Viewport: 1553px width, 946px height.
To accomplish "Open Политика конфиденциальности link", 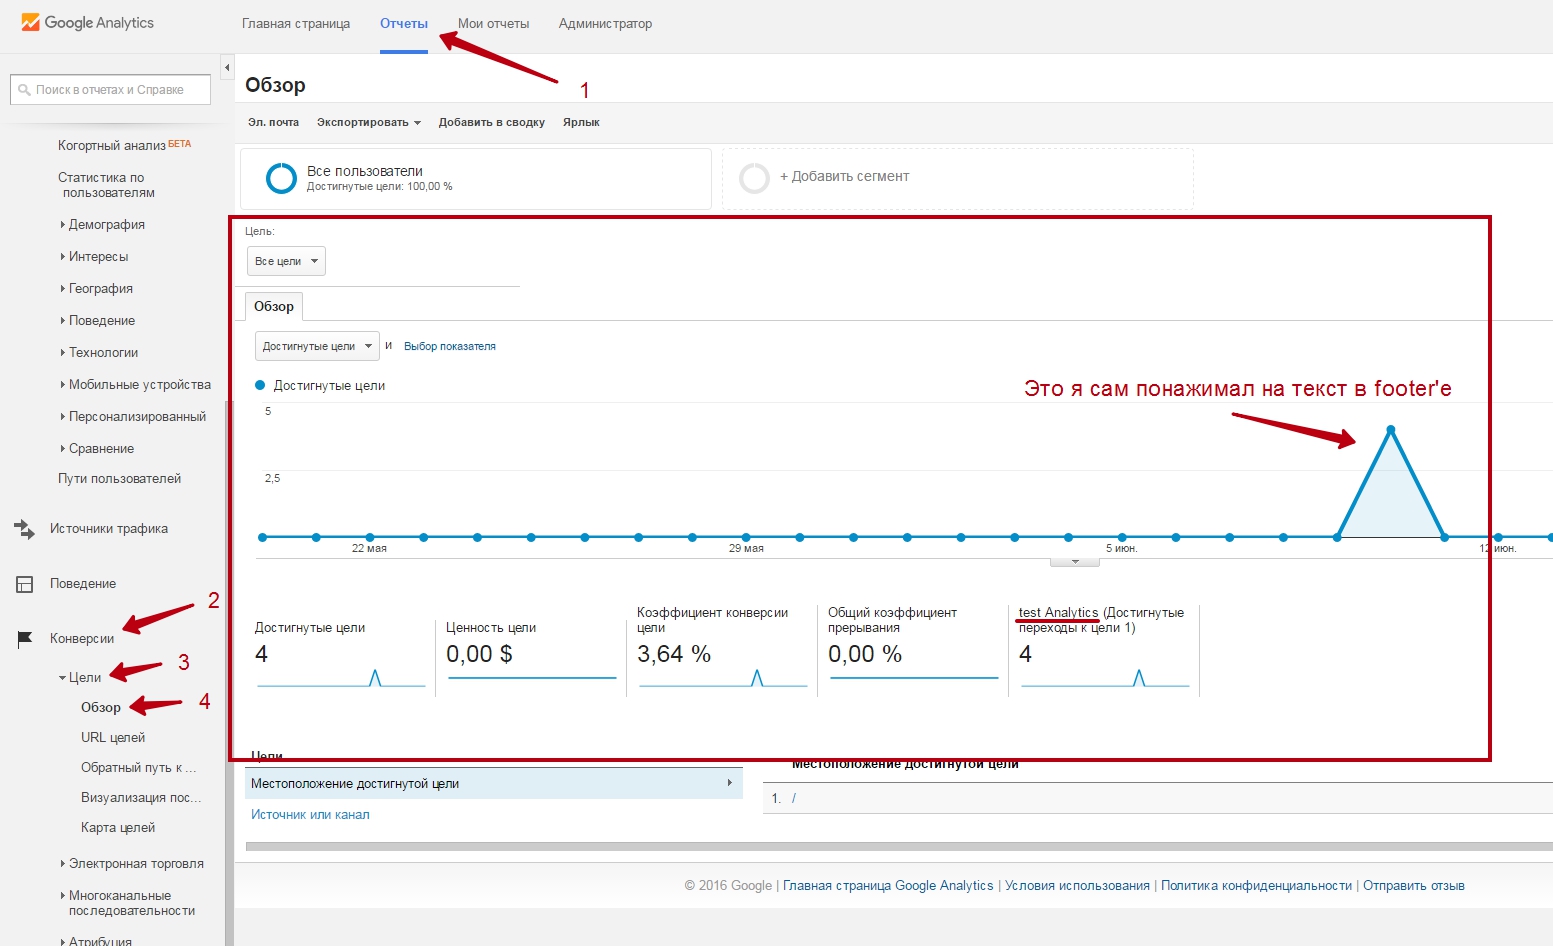I will pos(1256,886).
